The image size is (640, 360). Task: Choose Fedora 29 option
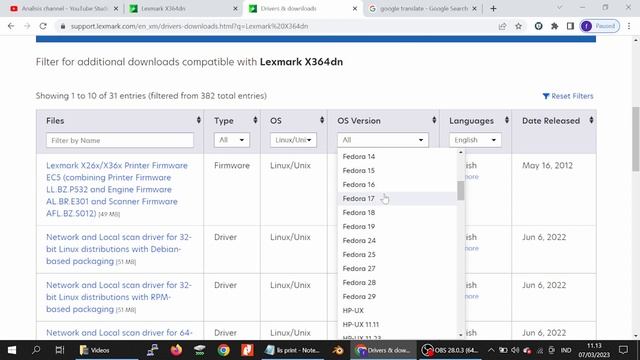[x=397, y=297]
